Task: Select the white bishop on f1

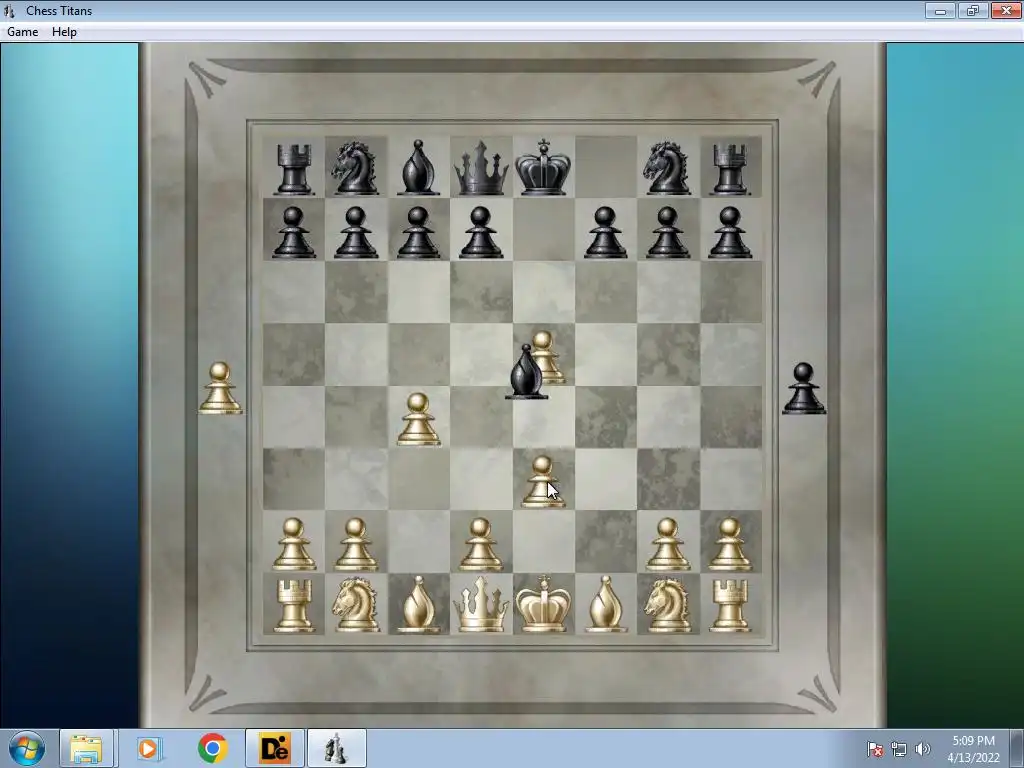Action: coord(605,605)
